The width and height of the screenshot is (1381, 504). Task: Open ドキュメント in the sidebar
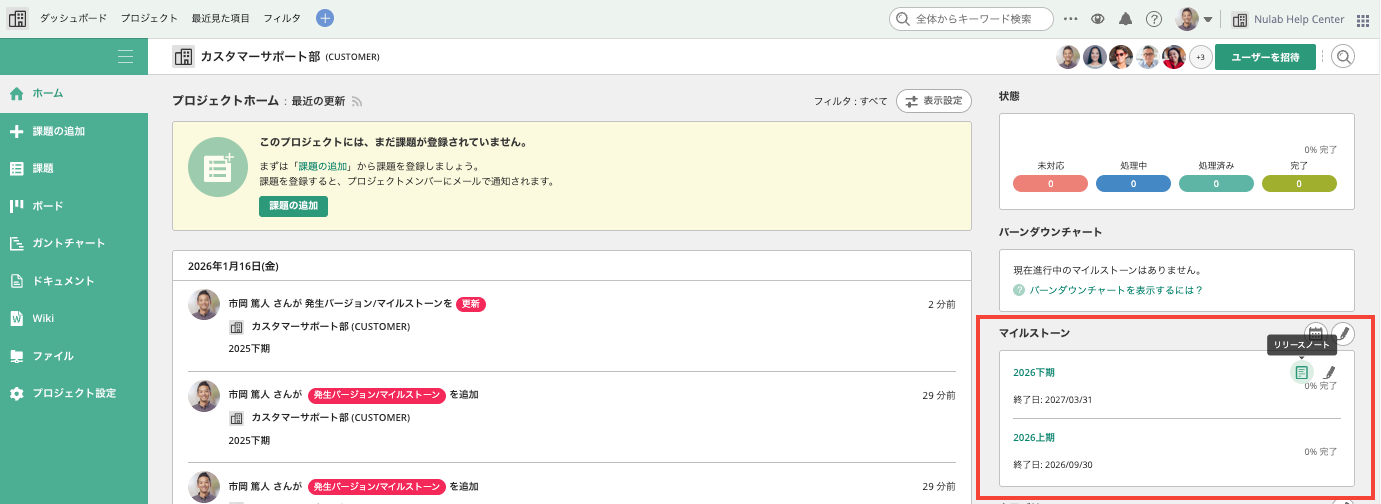[74, 281]
